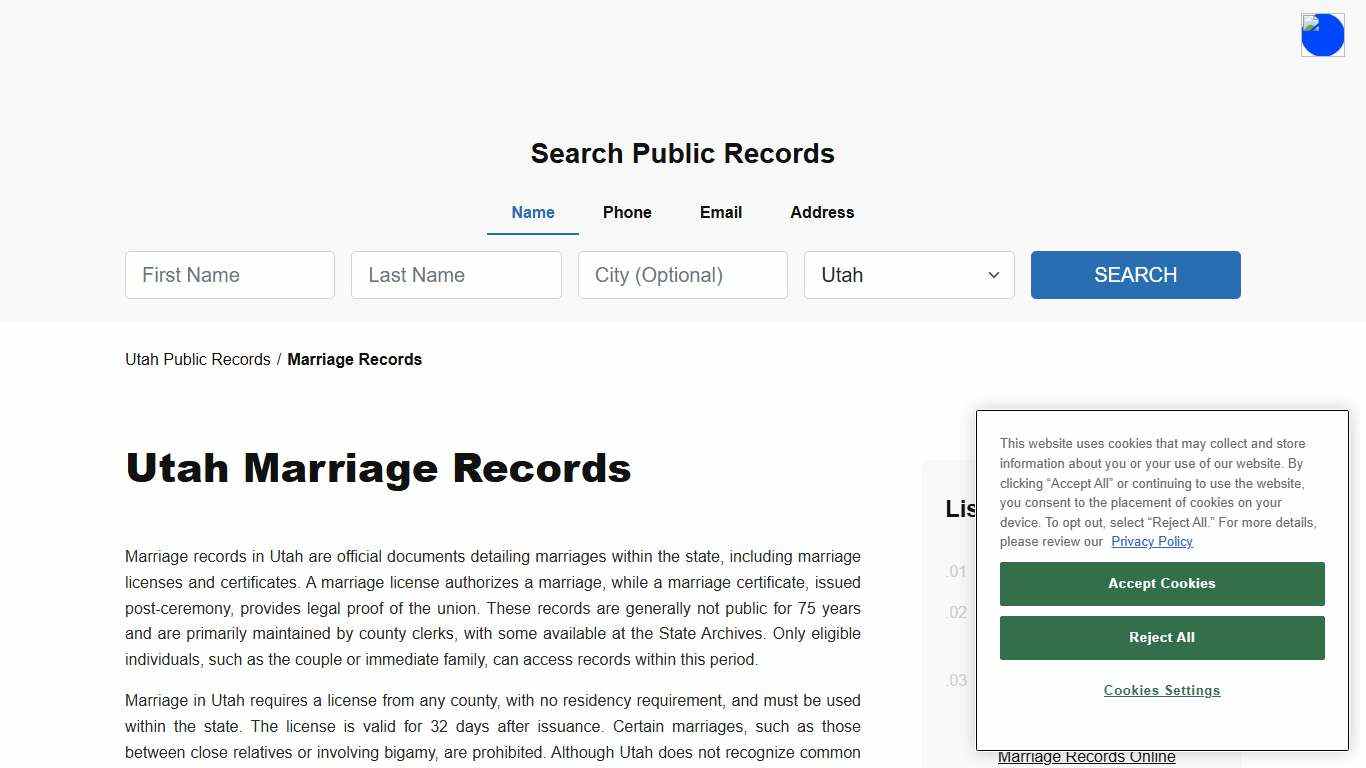Expand list item .01 in the sidebar
The image size is (1366, 768).
pyautogui.click(x=956, y=572)
